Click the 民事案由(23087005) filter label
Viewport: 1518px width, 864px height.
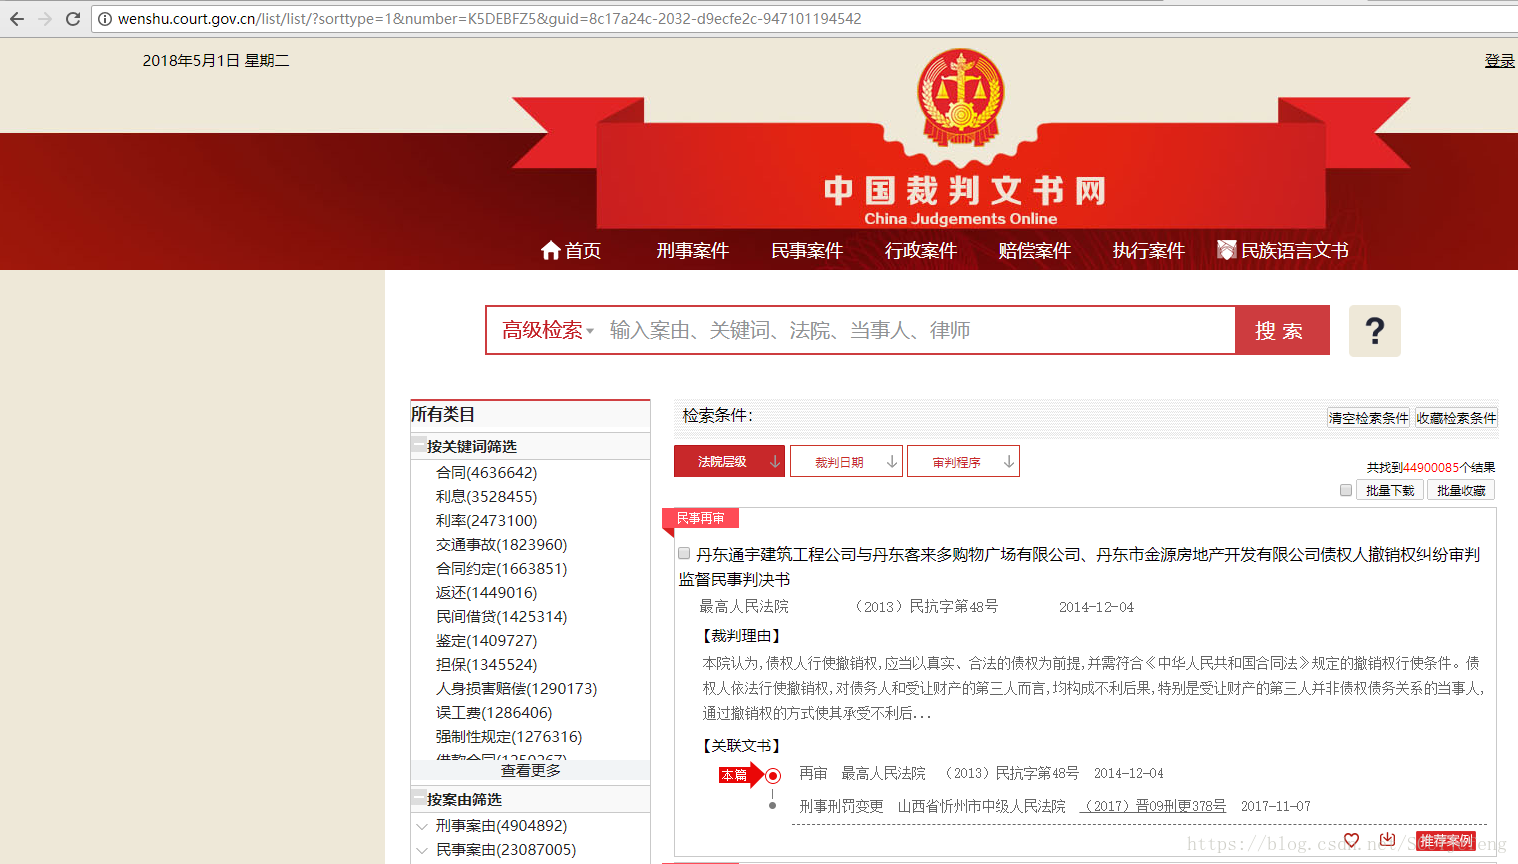pos(505,850)
